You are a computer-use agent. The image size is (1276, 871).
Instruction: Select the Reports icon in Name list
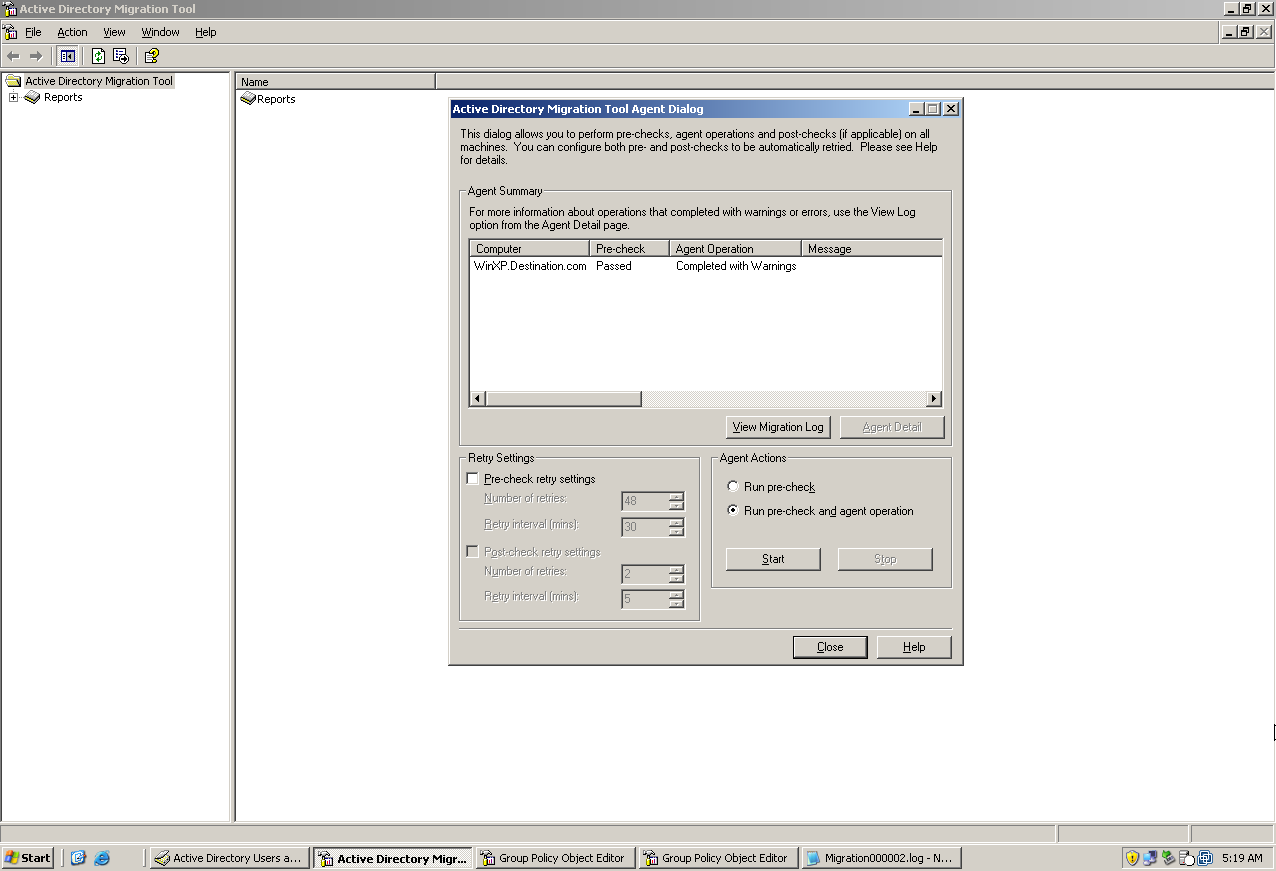tap(248, 99)
